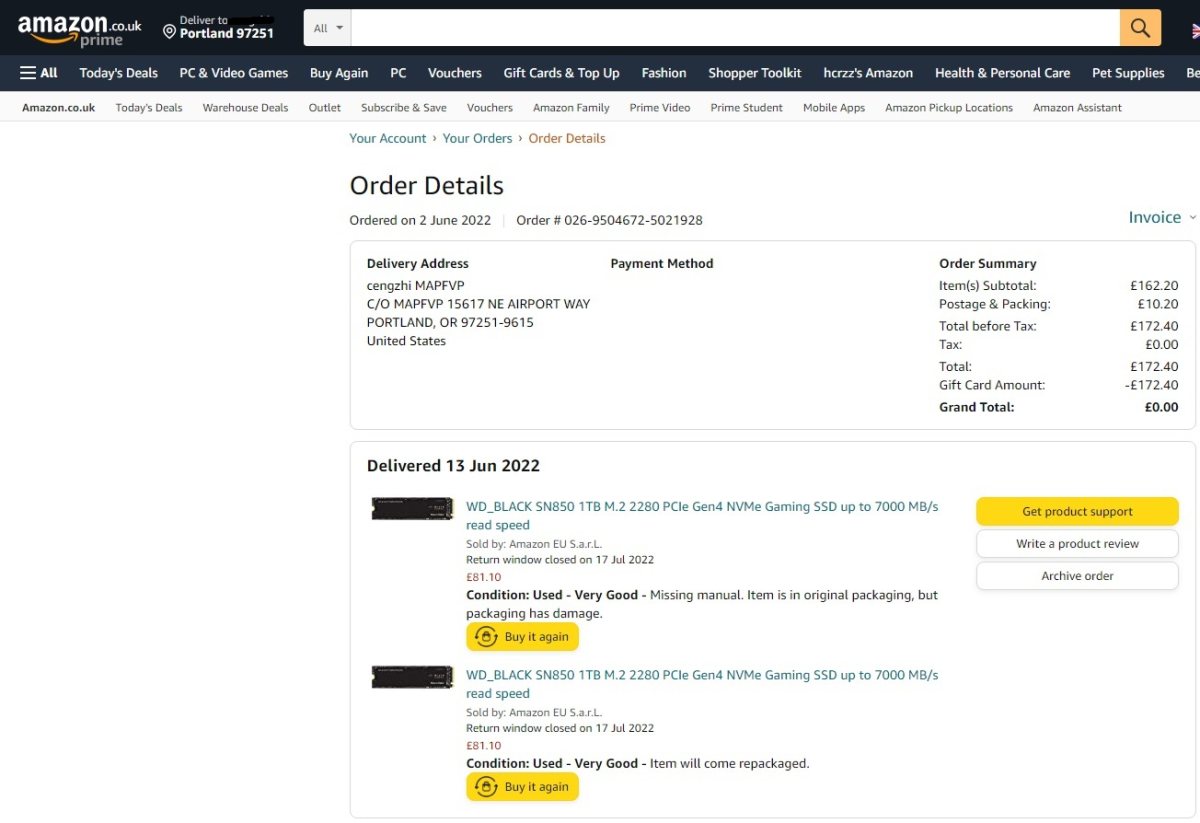Click the Order Details breadcrumb
Viewport: 1200px width, 823px height.
(x=567, y=139)
